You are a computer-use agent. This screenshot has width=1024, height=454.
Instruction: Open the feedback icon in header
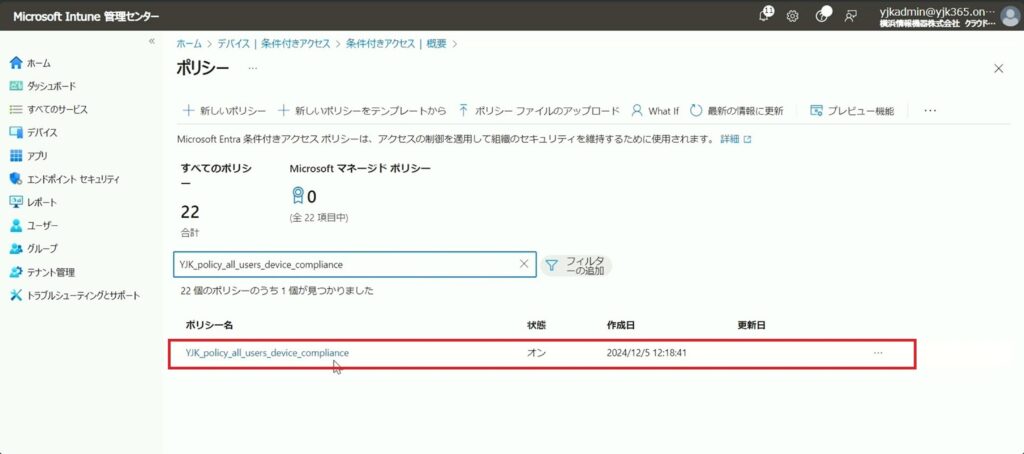(x=850, y=16)
